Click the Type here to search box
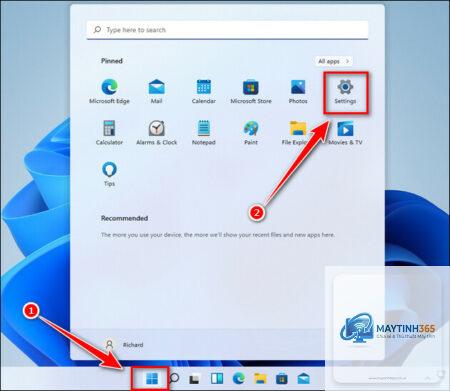 (x=227, y=30)
